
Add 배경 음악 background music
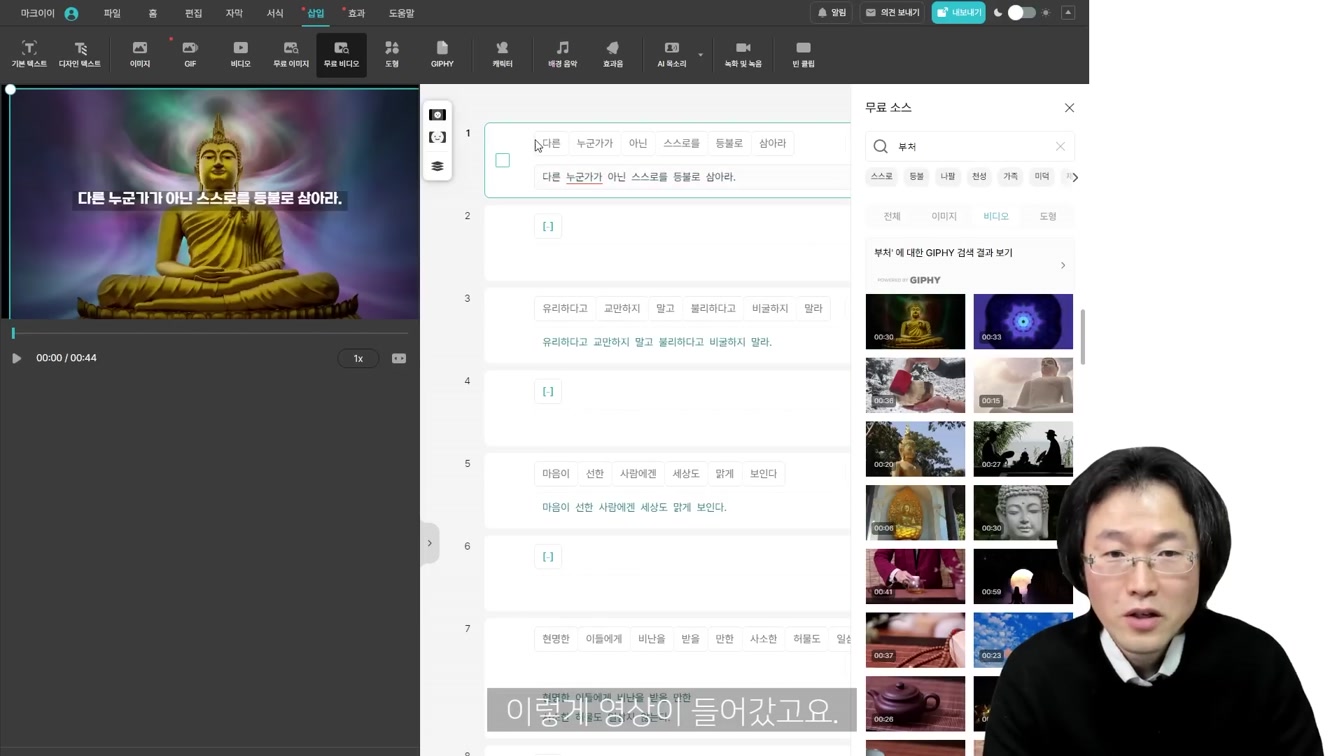tap(563, 54)
